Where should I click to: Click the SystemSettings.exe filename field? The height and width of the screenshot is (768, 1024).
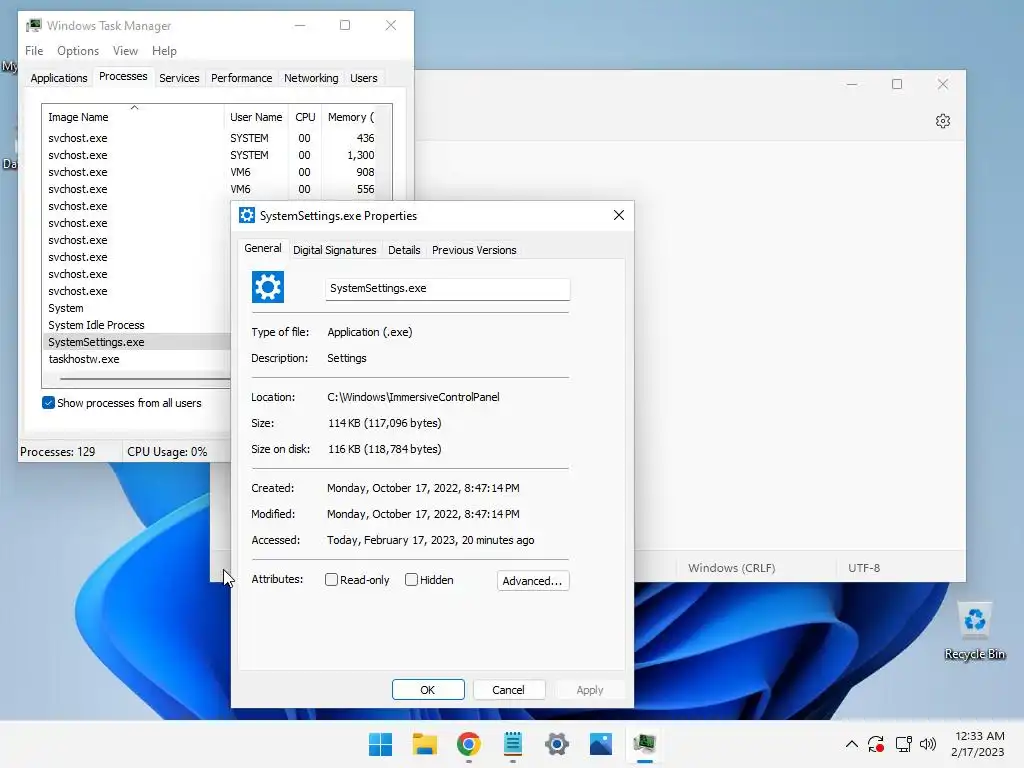[x=447, y=289]
